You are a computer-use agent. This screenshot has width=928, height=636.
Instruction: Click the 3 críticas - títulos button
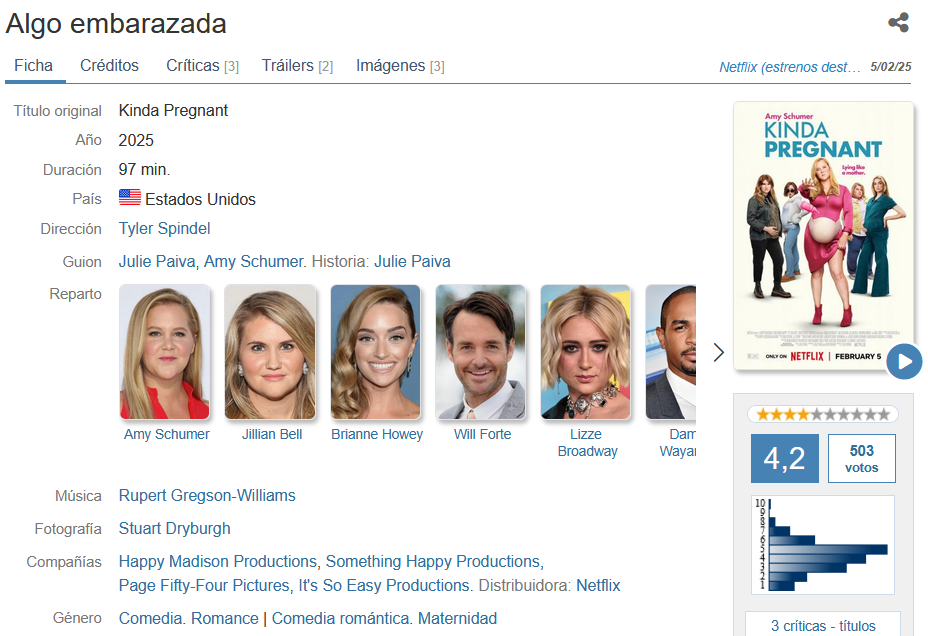click(x=823, y=625)
